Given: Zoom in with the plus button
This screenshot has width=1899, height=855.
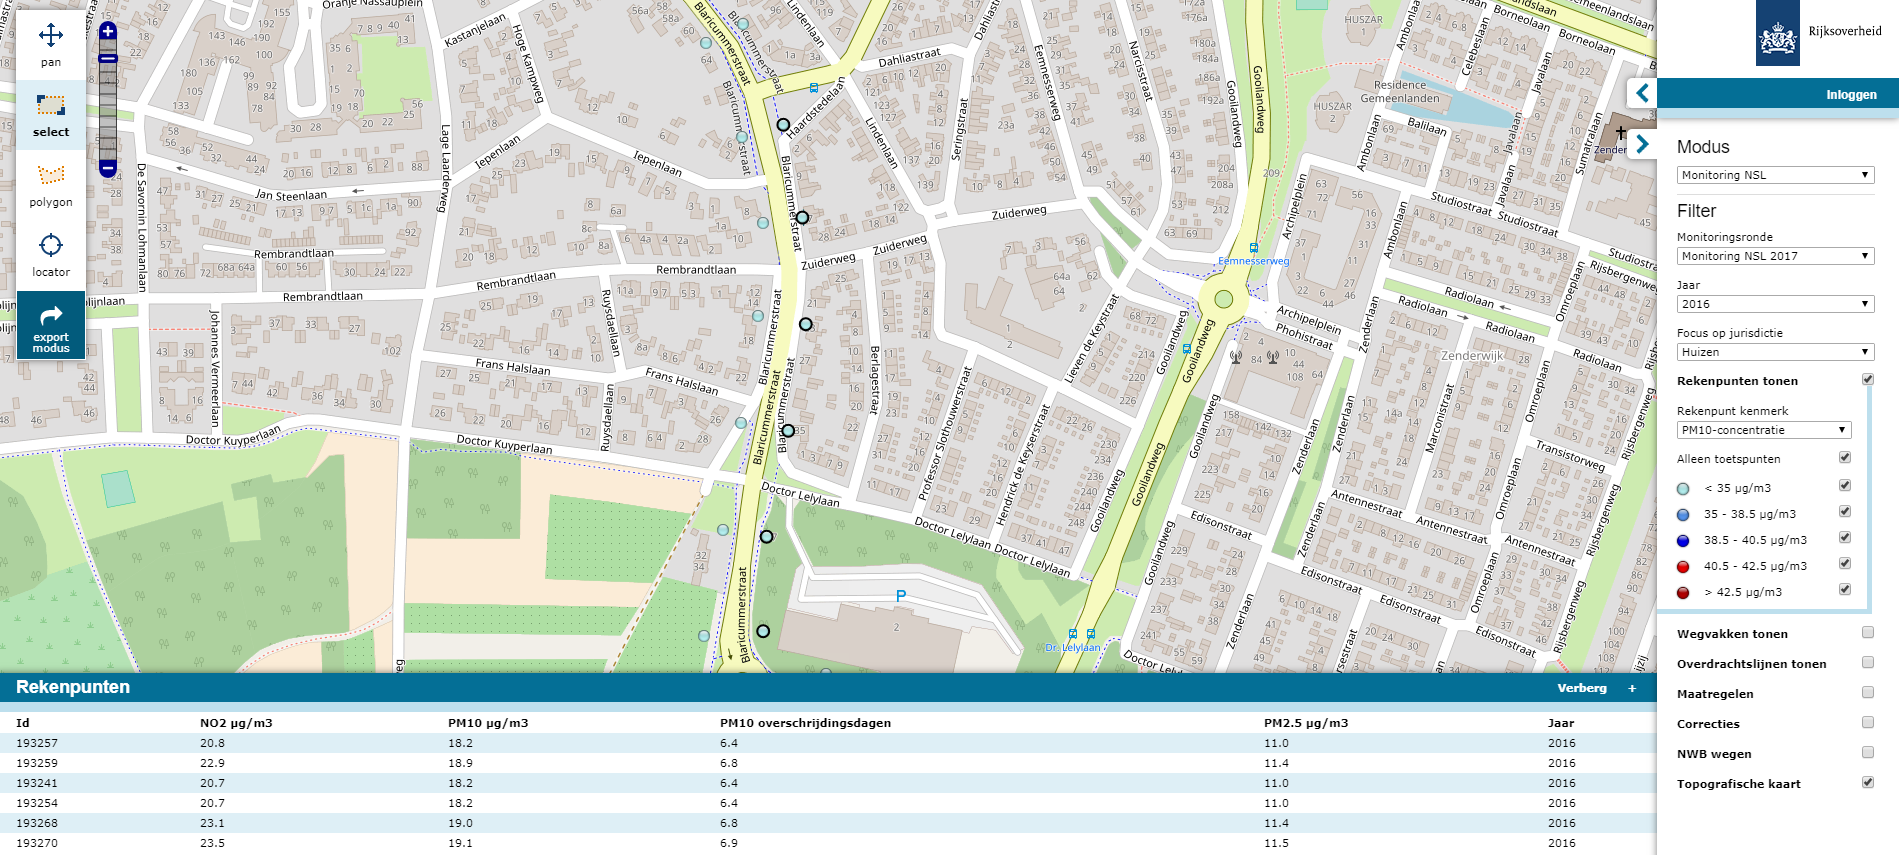Looking at the screenshot, I should tap(108, 32).
